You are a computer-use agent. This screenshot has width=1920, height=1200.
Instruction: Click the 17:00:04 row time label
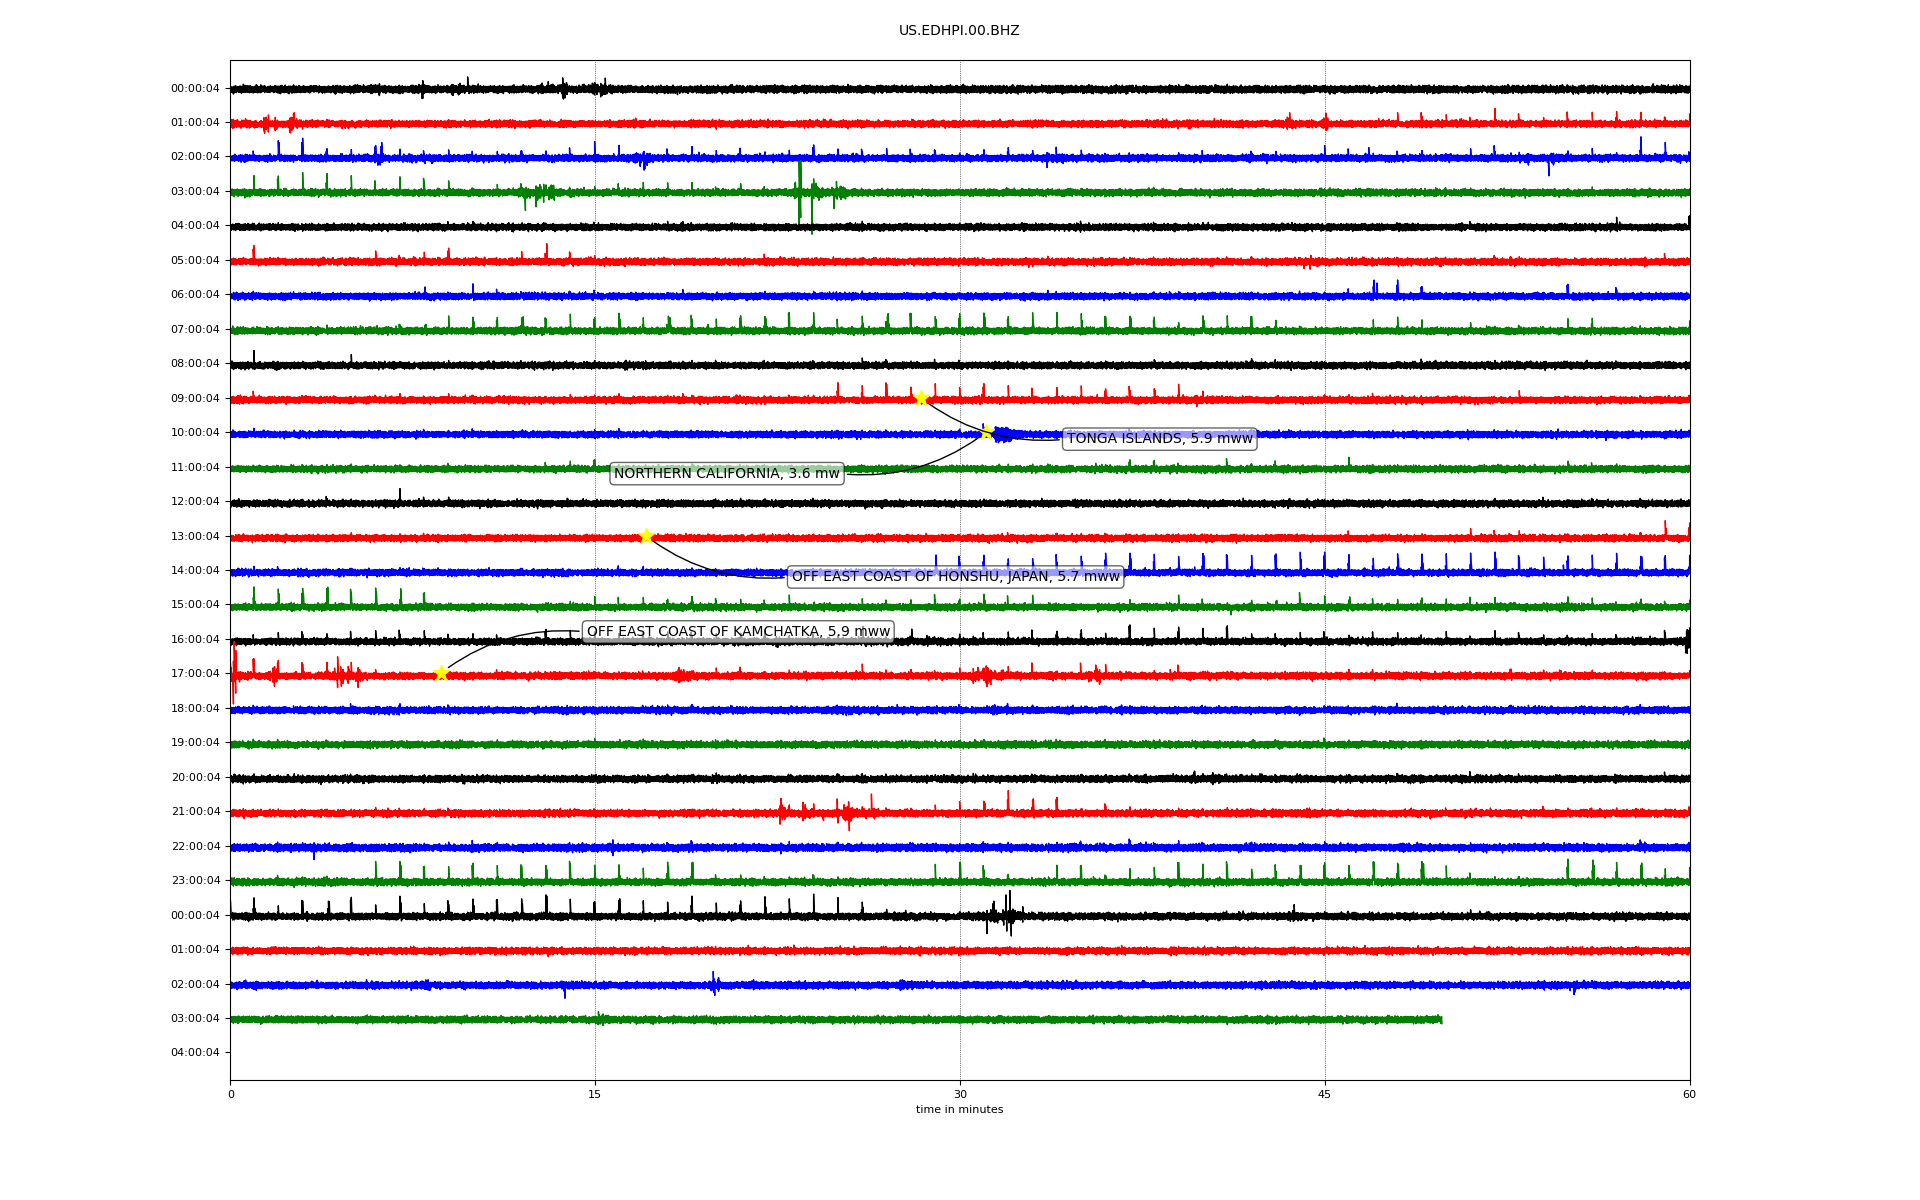coord(195,673)
